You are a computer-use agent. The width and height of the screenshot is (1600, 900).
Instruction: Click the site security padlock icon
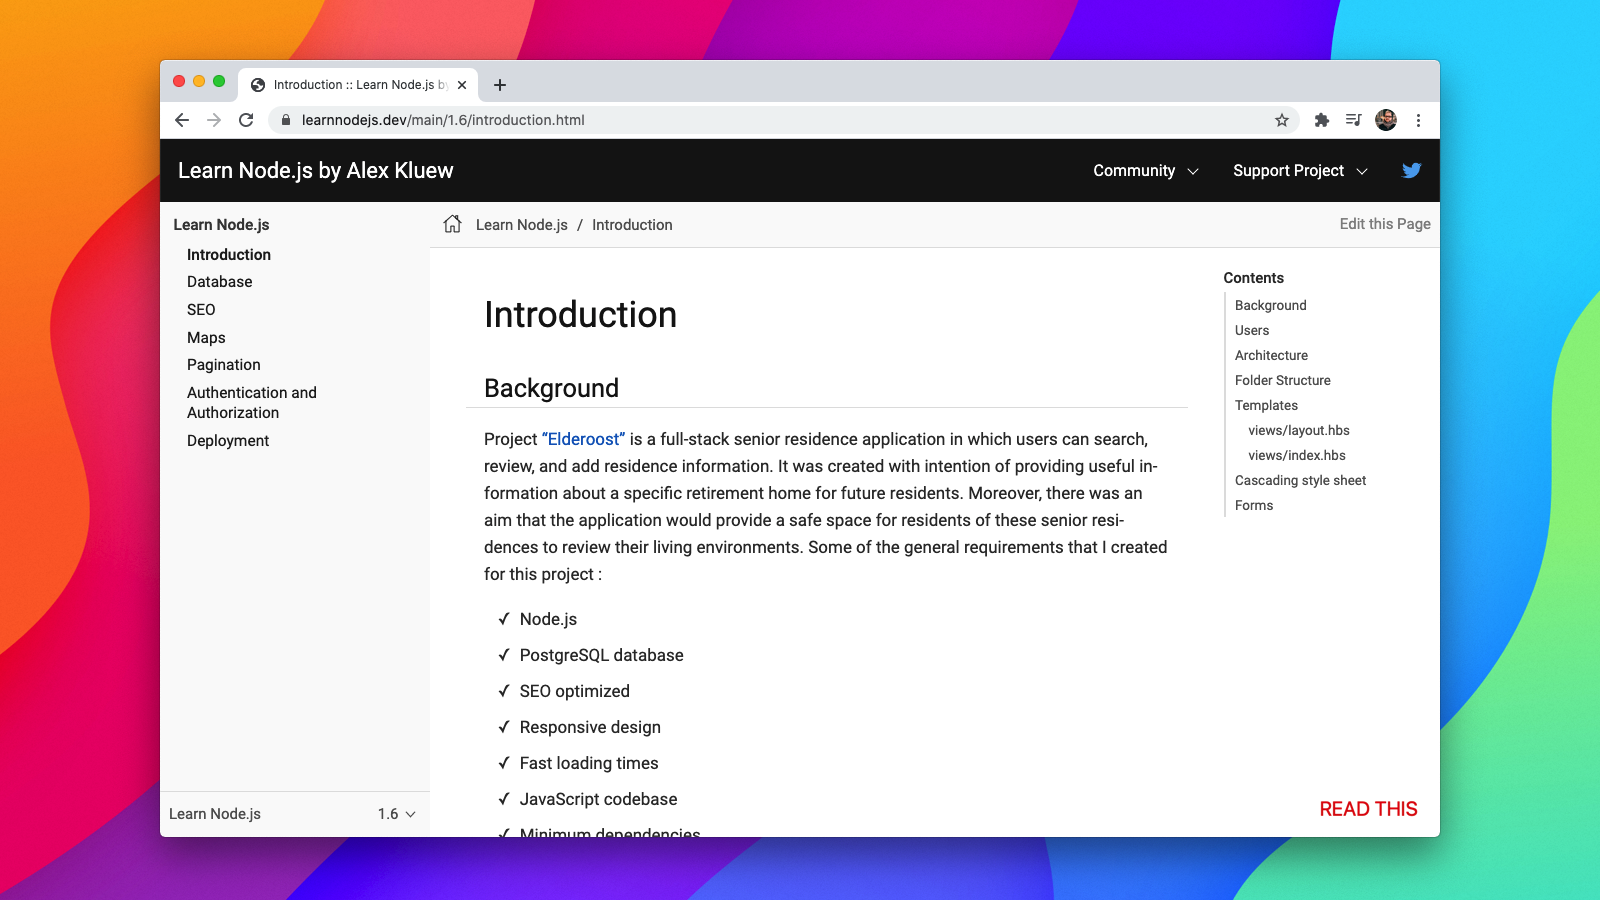[x=285, y=120]
